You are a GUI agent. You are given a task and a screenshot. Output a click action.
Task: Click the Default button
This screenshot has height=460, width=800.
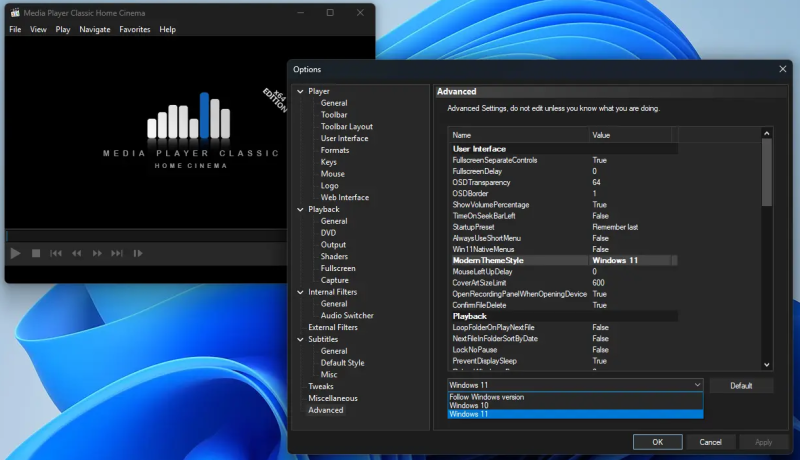[741, 386]
